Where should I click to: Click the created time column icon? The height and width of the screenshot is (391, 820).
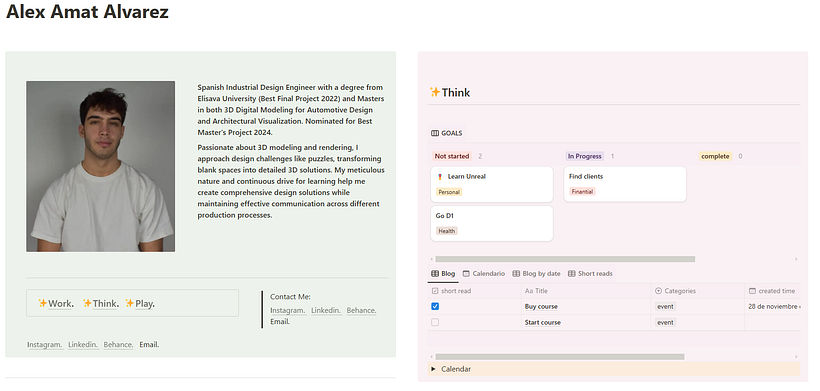click(x=753, y=291)
